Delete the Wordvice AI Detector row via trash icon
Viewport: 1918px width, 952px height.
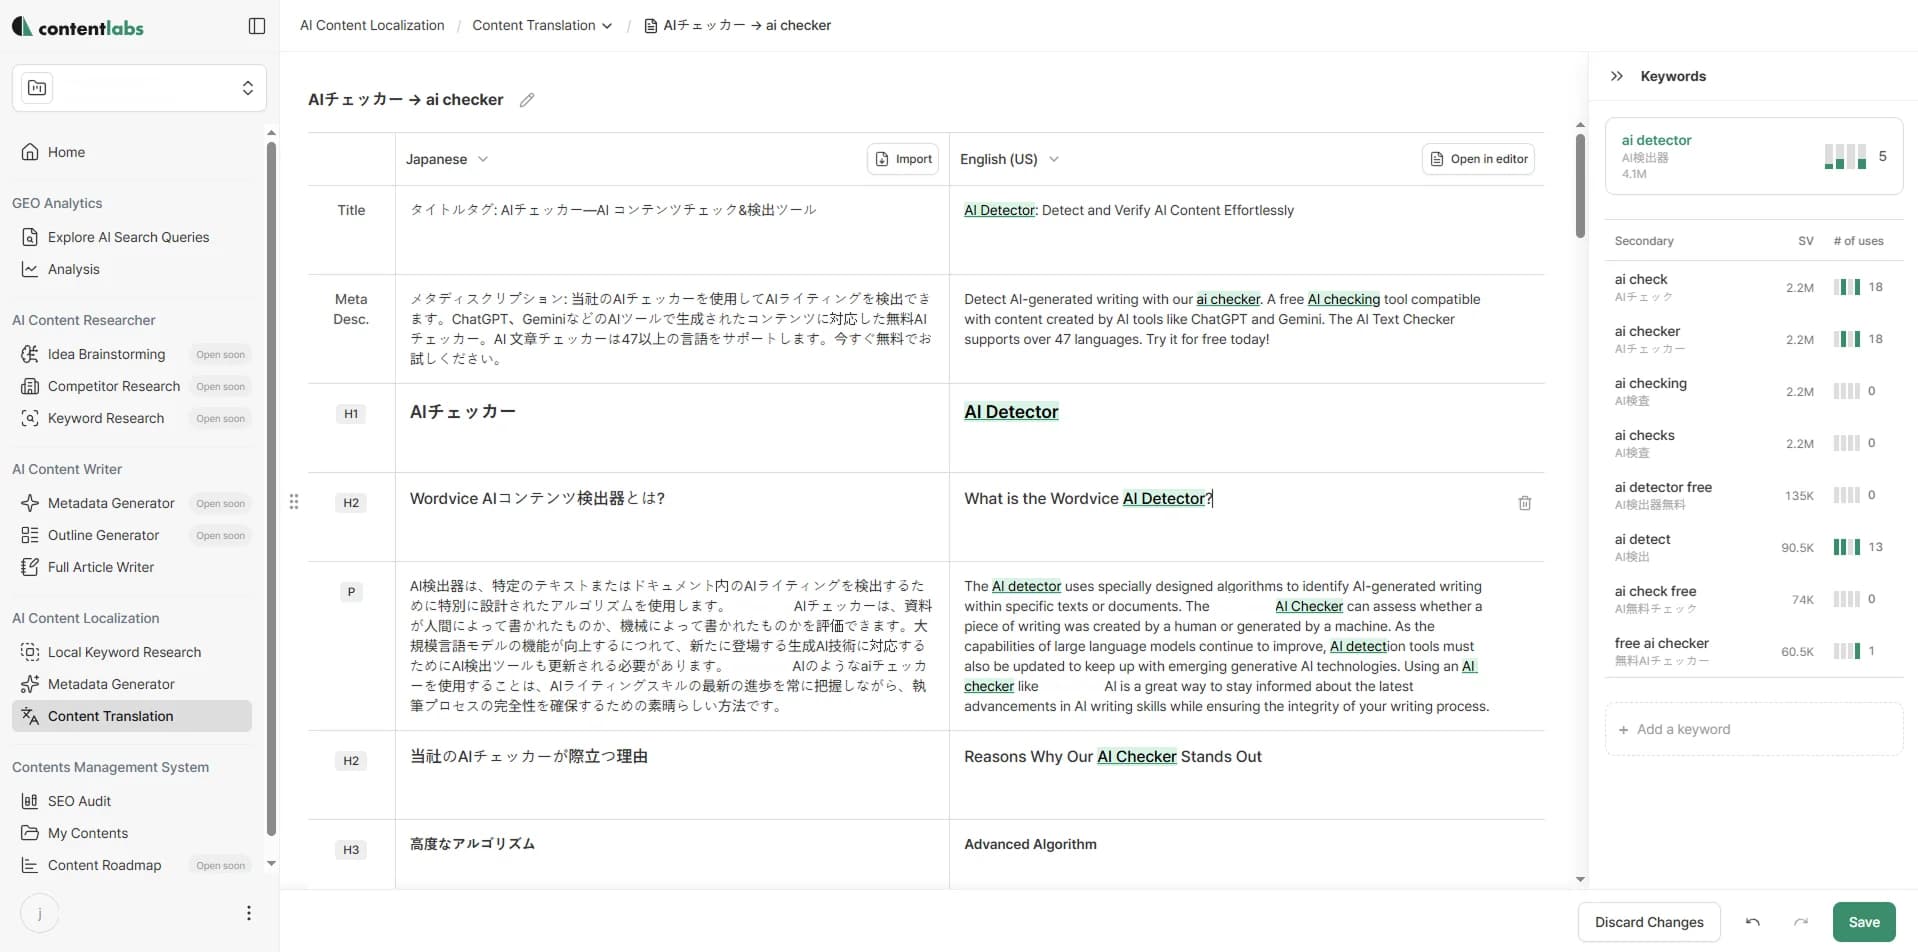click(x=1524, y=503)
